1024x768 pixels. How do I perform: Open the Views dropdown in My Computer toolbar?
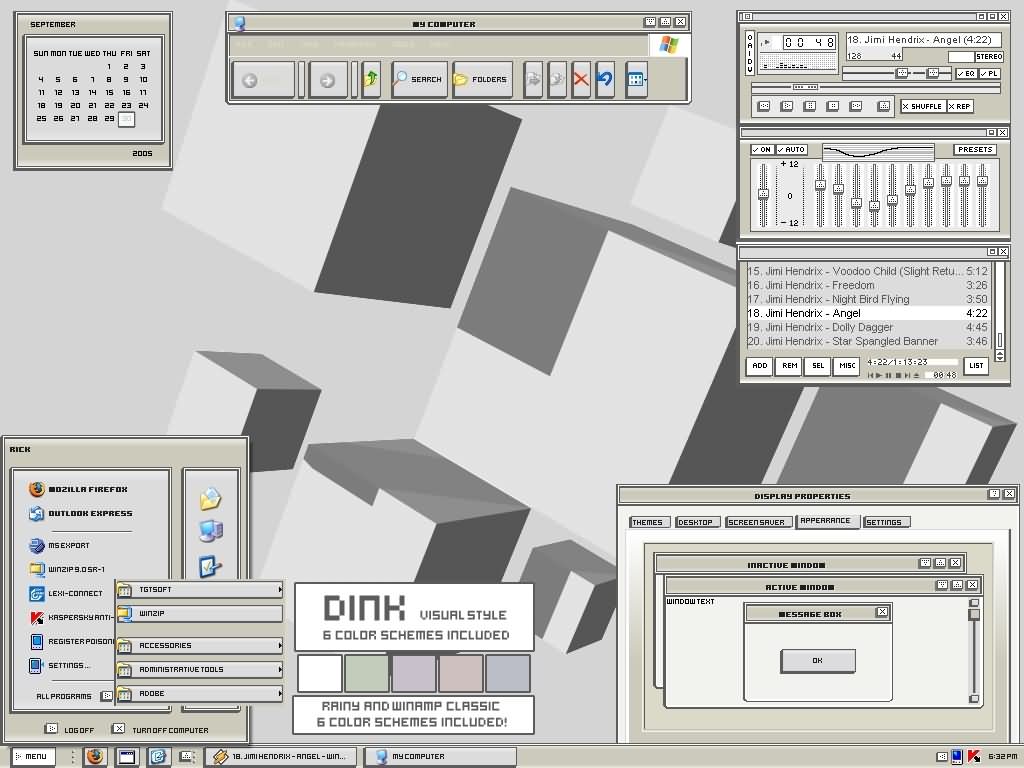coord(636,80)
